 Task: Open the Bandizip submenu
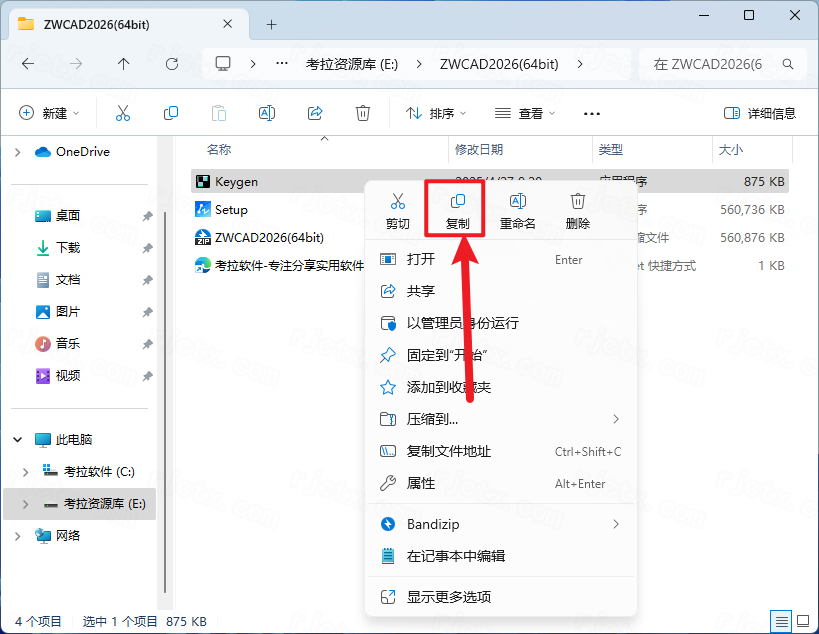(x=500, y=524)
